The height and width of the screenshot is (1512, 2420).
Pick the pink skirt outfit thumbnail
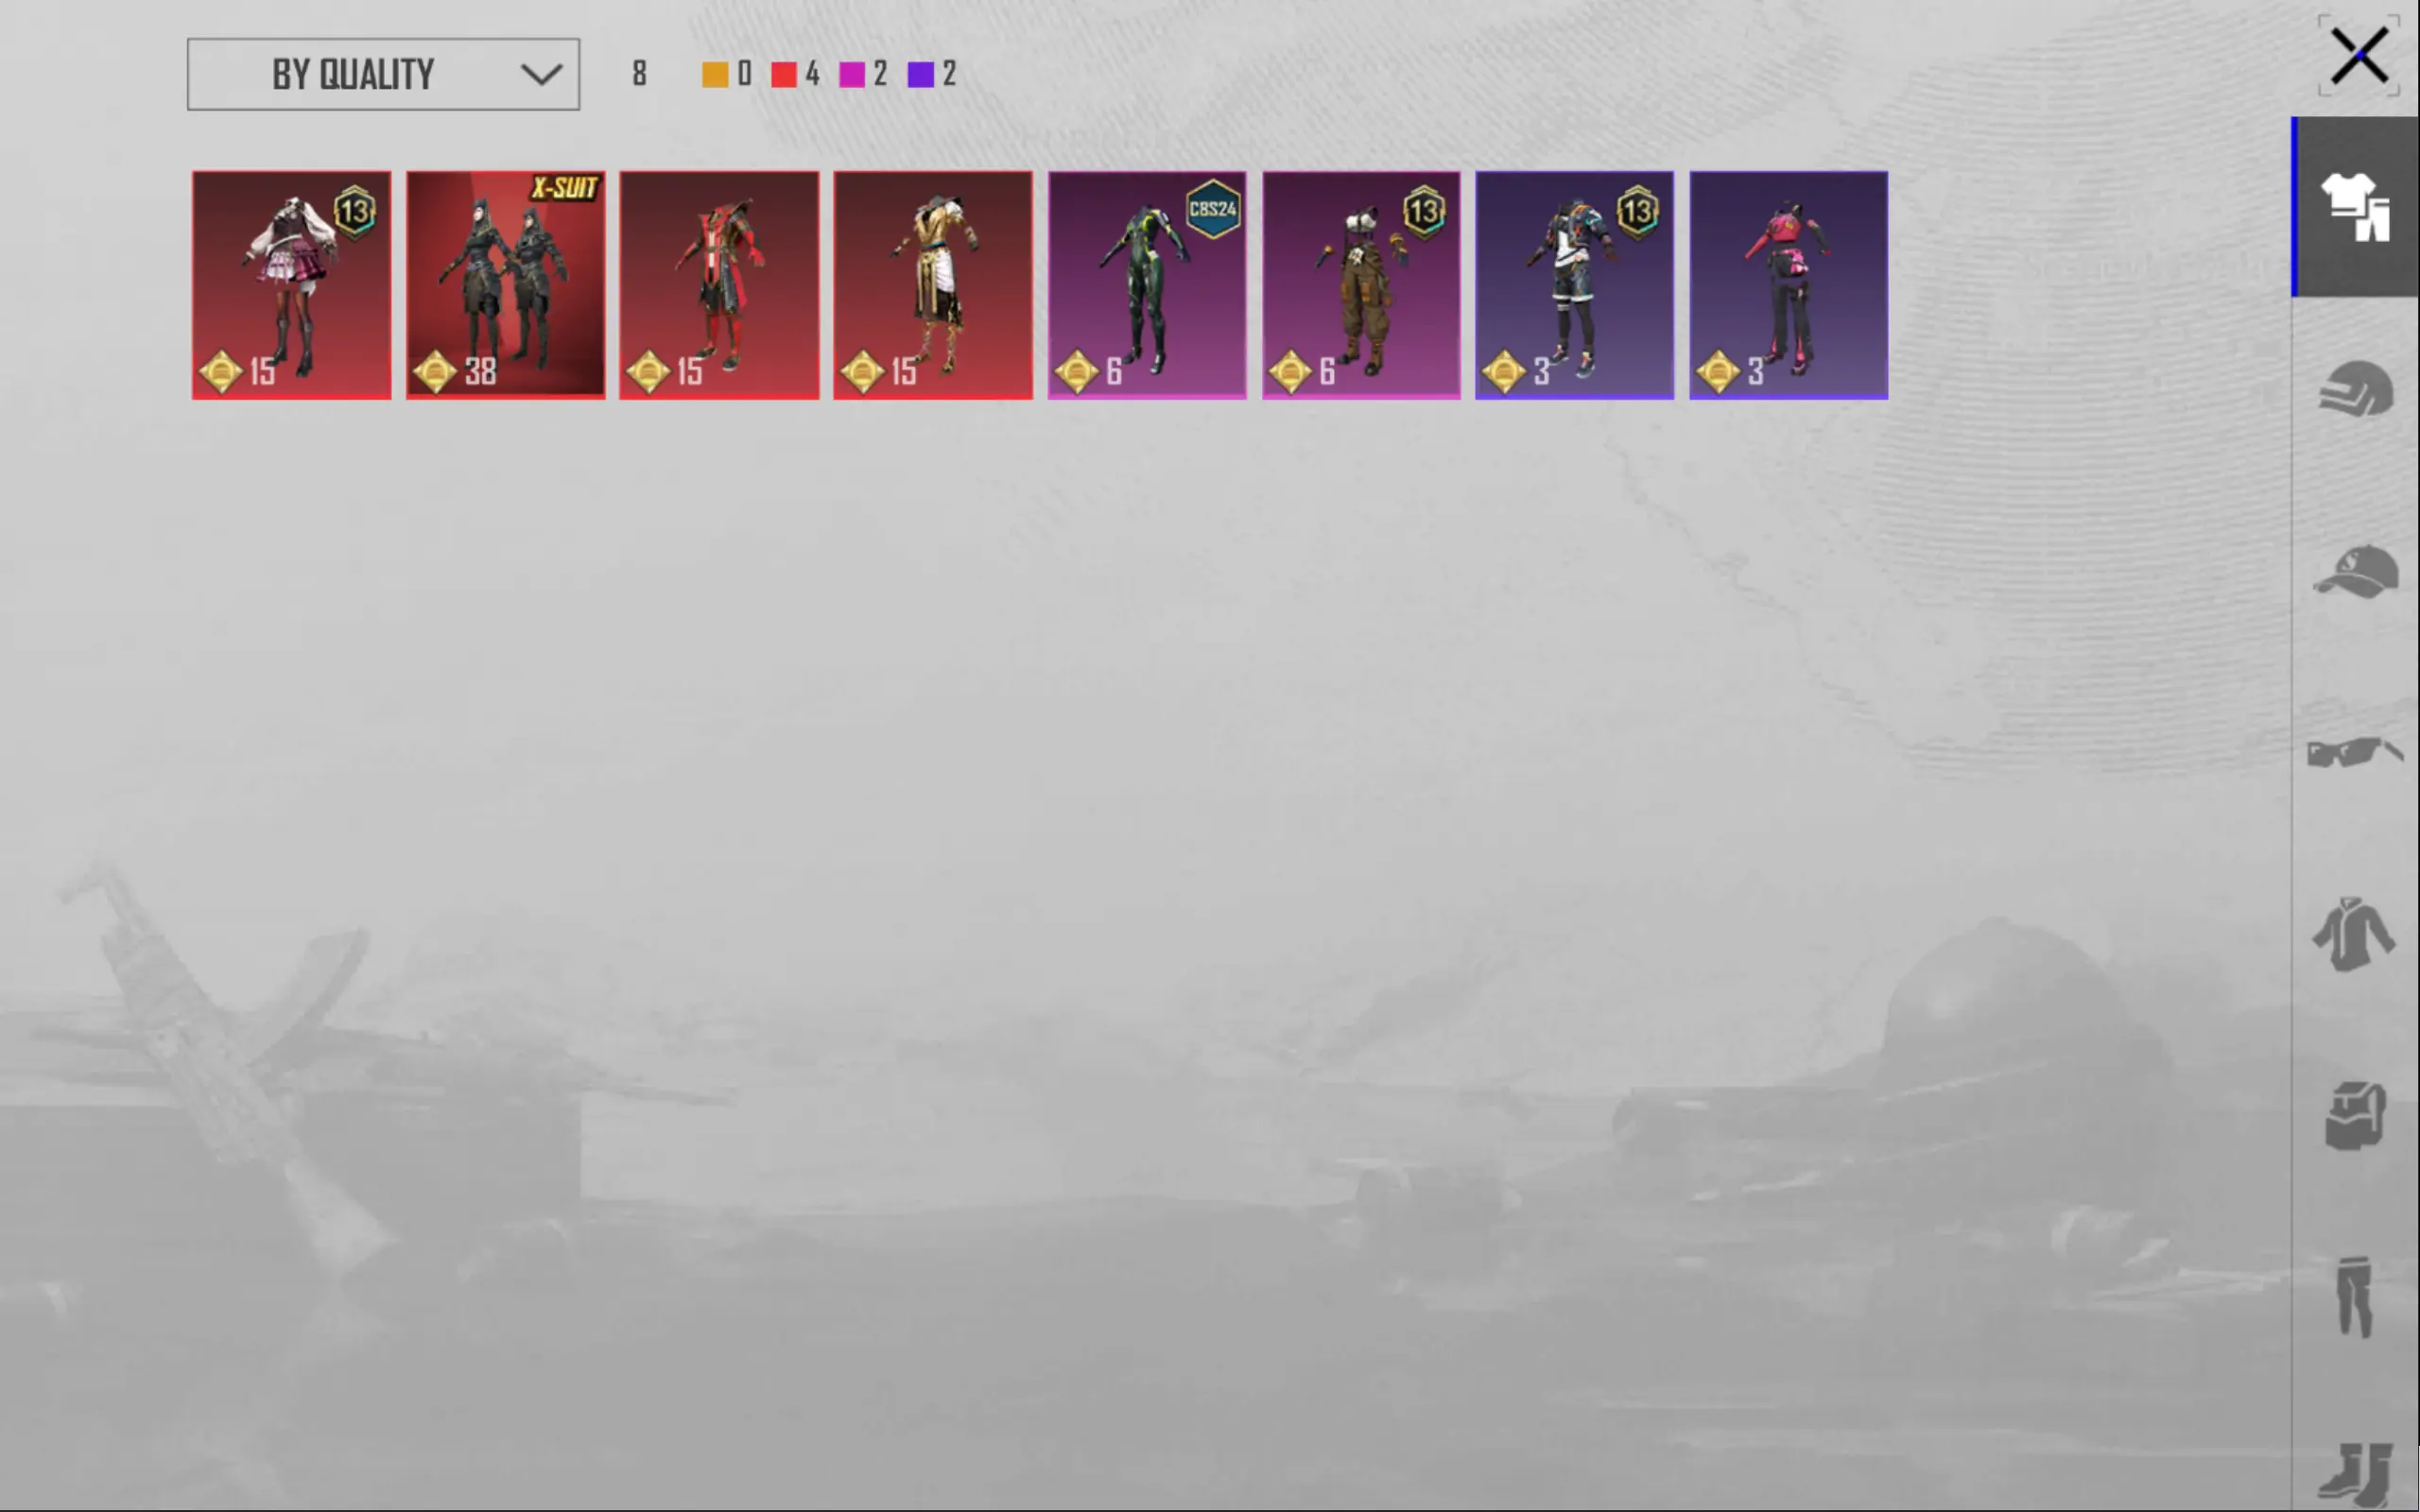pyautogui.click(x=291, y=285)
